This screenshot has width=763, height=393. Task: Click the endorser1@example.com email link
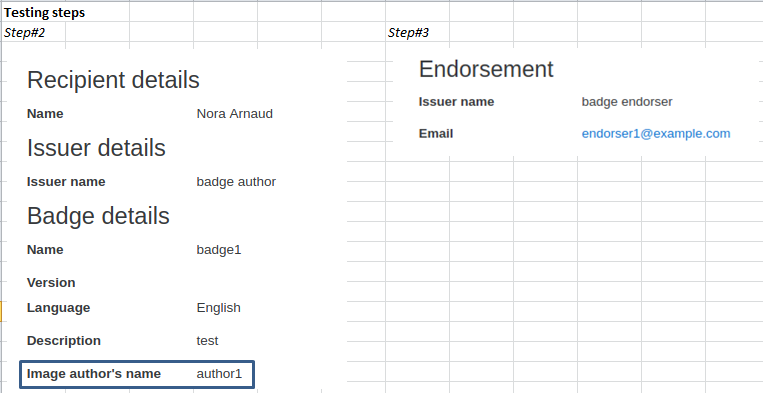tap(656, 134)
